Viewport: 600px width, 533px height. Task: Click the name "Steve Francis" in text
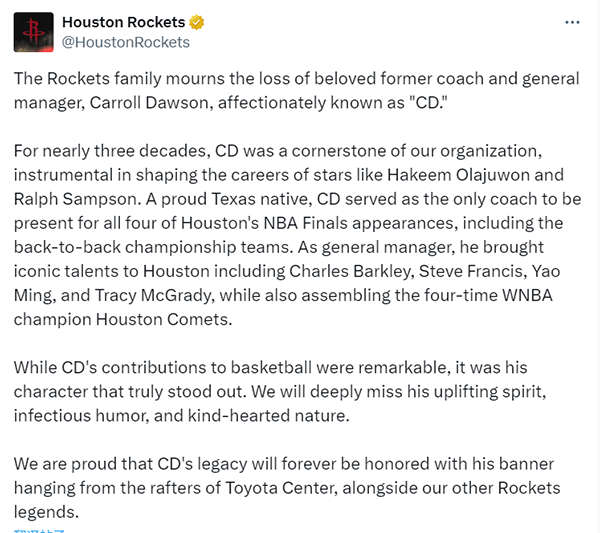pos(473,271)
